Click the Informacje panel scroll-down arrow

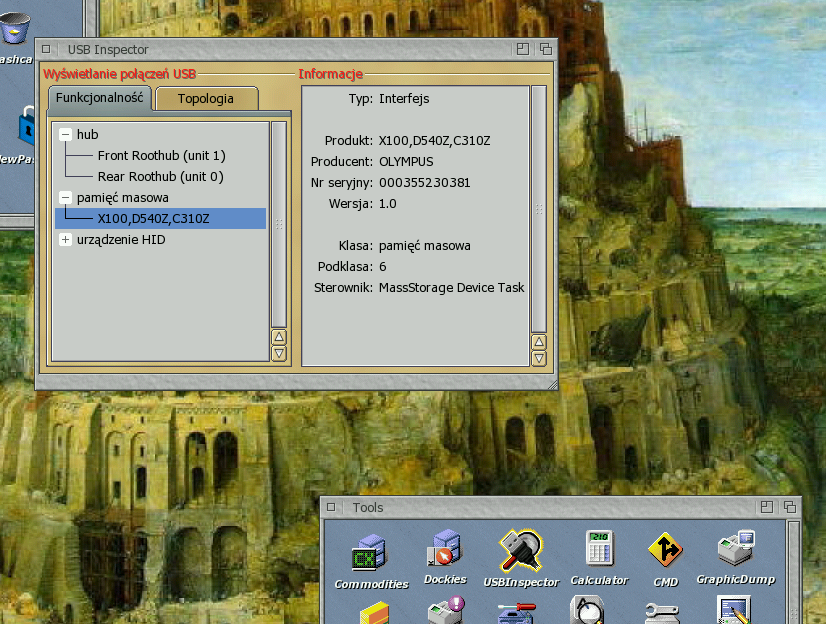pyautogui.click(x=539, y=359)
